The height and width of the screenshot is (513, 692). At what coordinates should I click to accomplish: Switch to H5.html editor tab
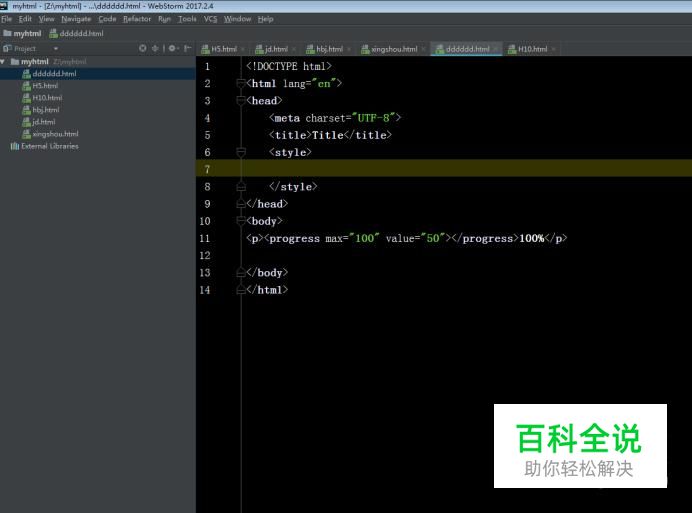[x=219, y=49]
